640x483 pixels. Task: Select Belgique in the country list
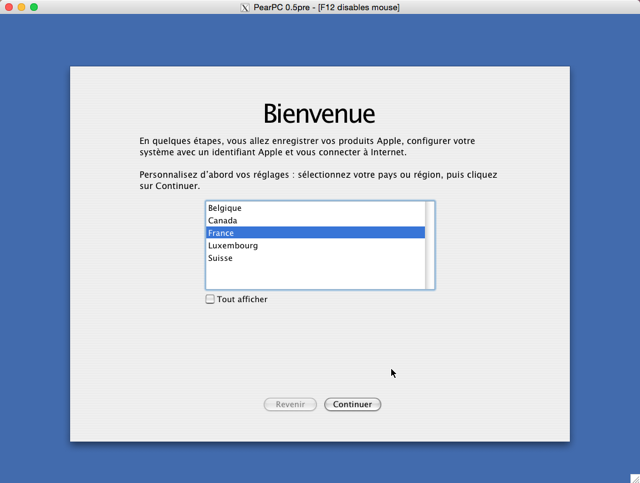click(x=315, y=208)
